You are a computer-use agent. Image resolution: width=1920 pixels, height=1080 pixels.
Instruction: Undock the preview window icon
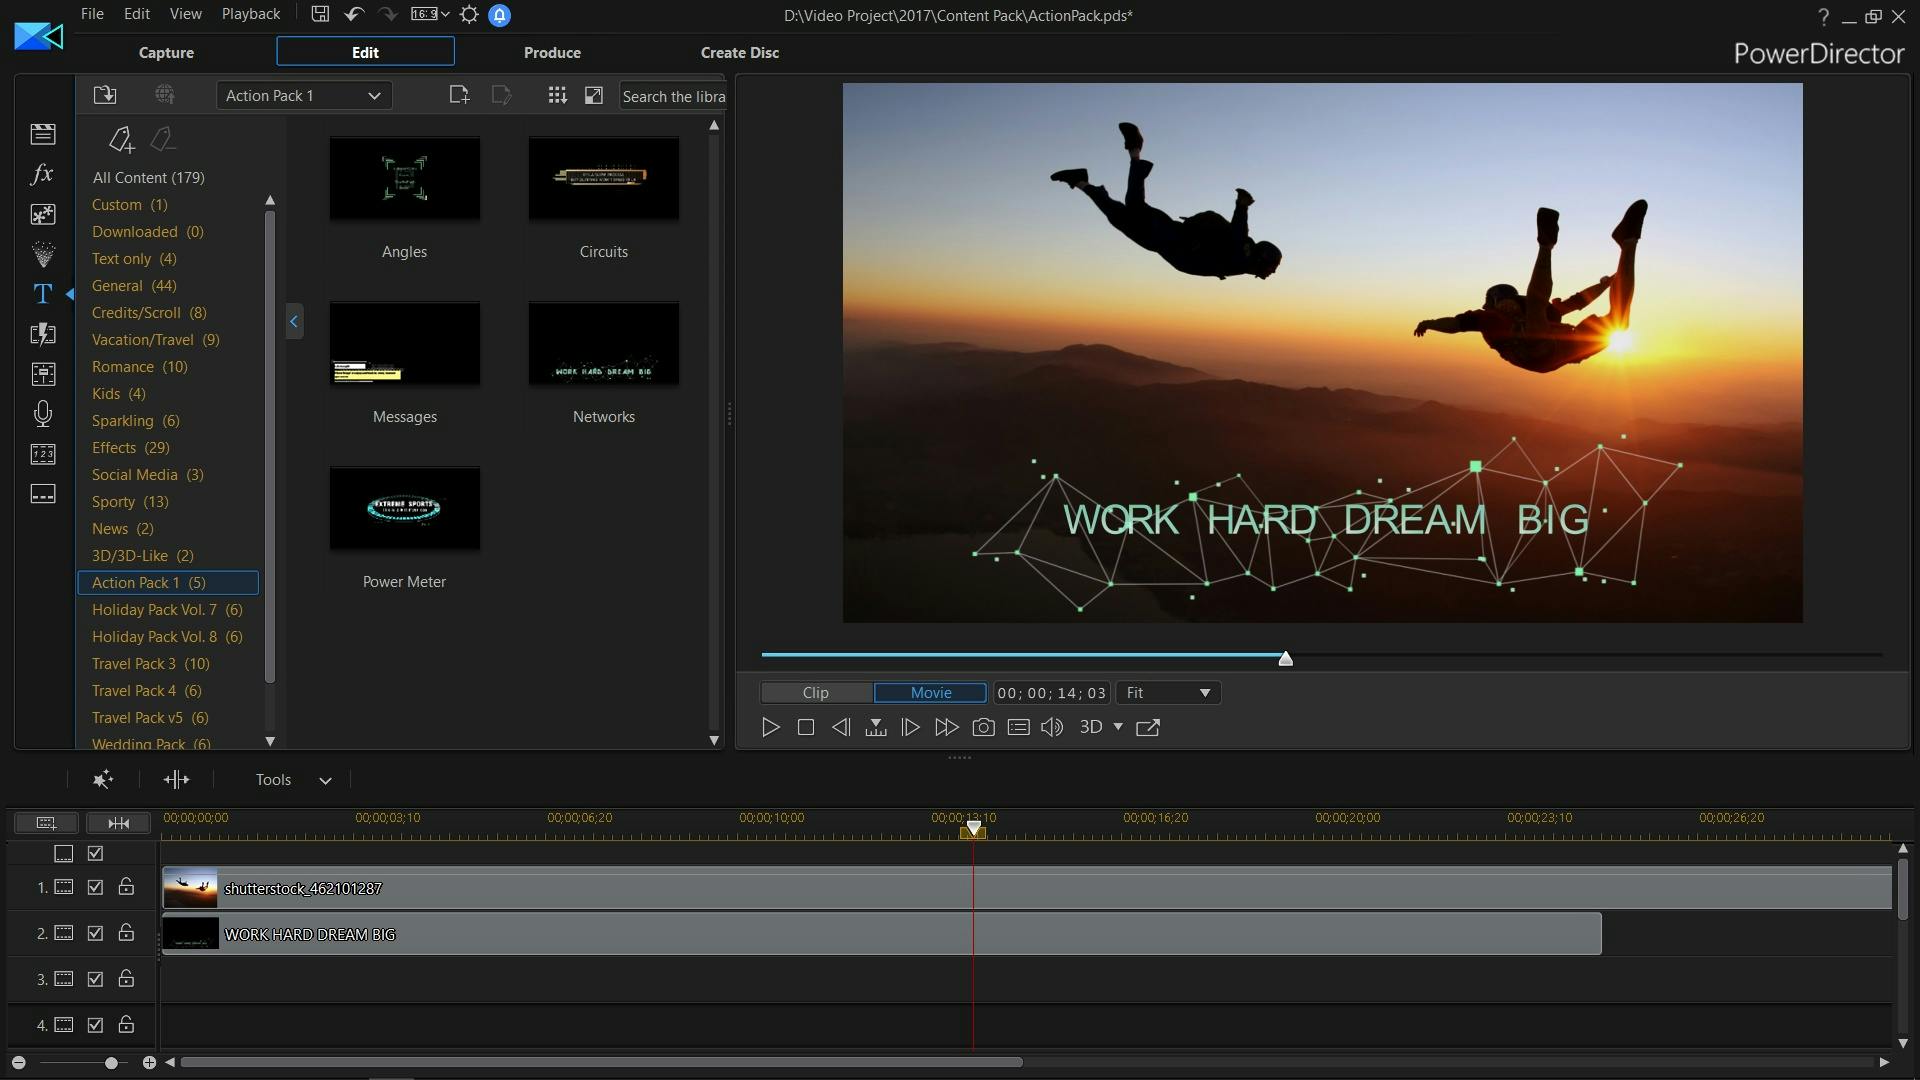click(1148, 728)
